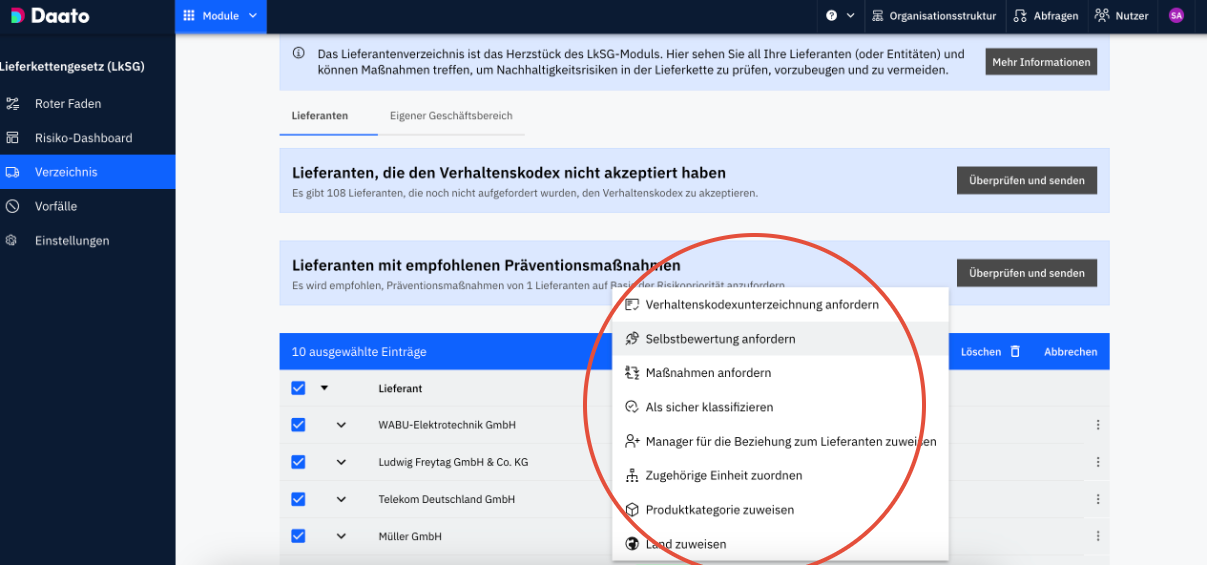
Task: Open Risiko-Dashboard from the sidebar
Action: coord(83,138)
